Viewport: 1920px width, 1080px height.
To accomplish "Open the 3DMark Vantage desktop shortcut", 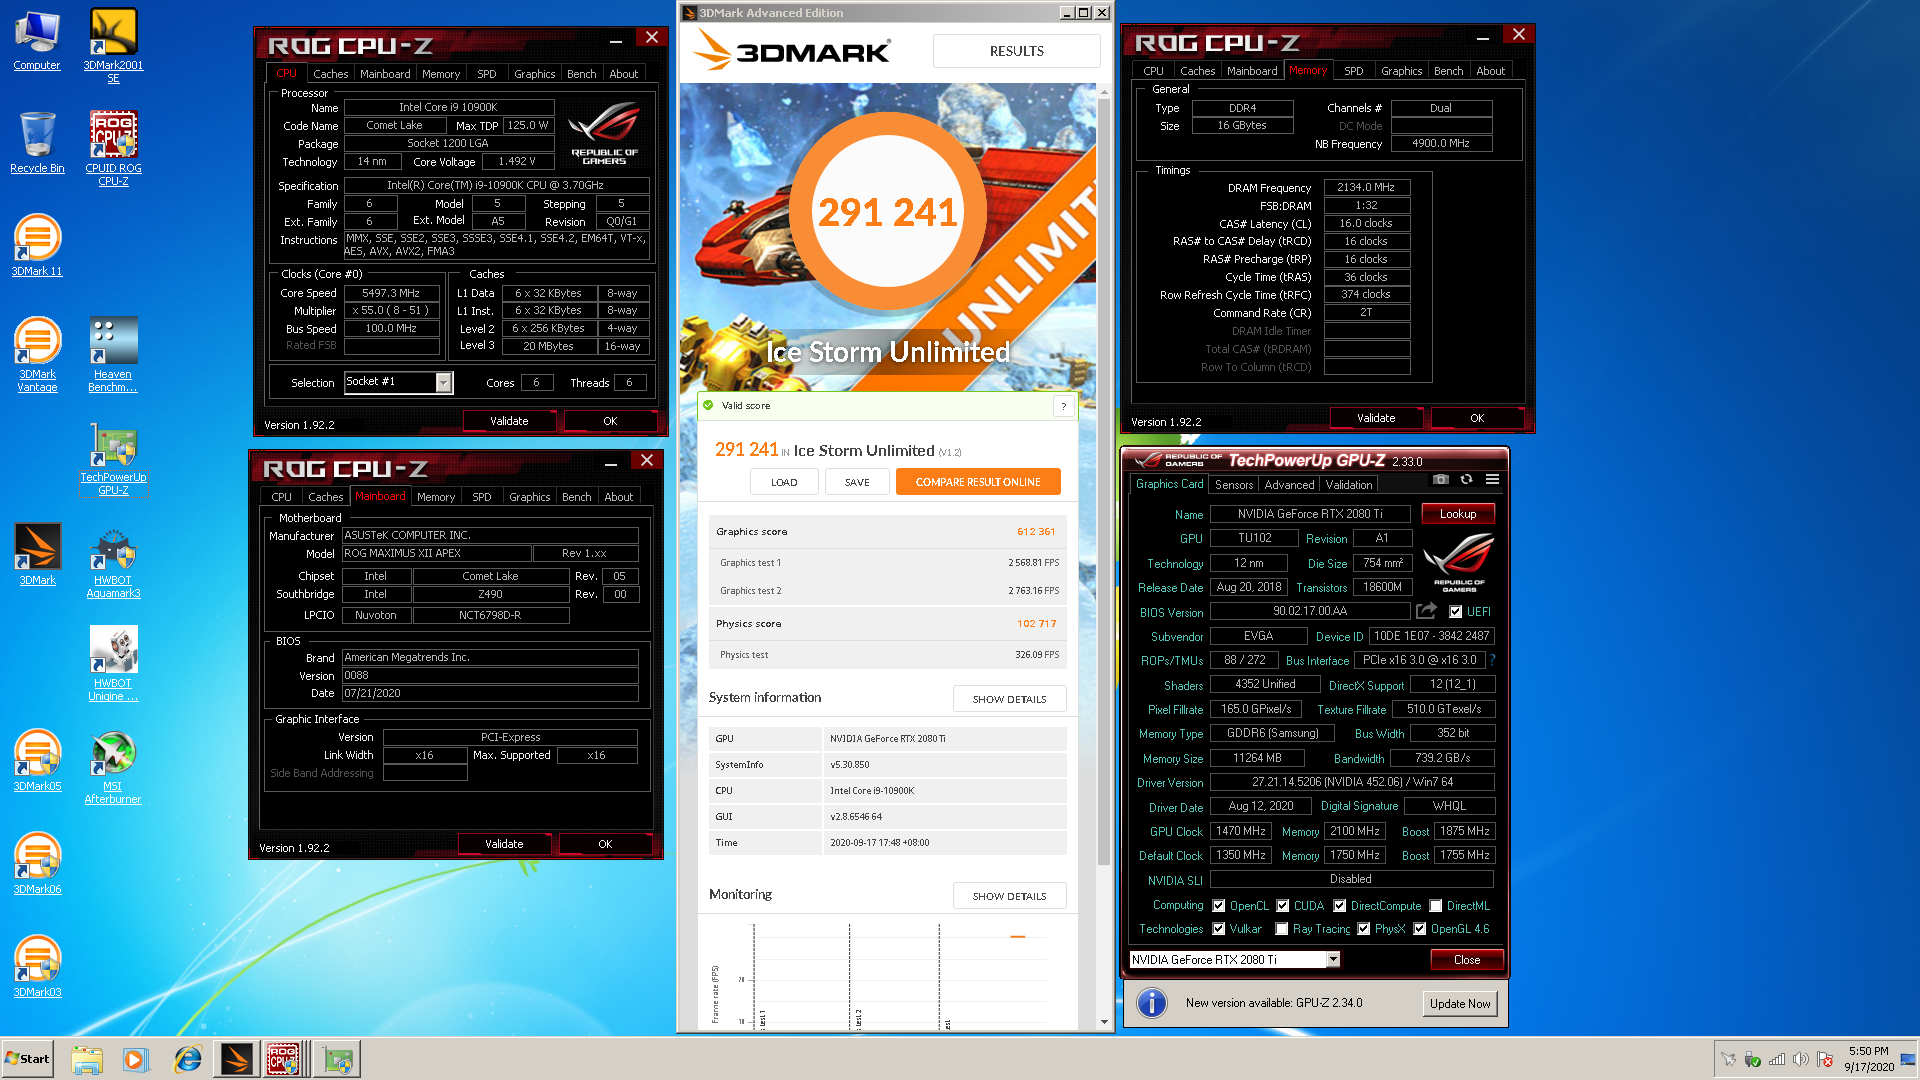I will [x=37, y=355].
